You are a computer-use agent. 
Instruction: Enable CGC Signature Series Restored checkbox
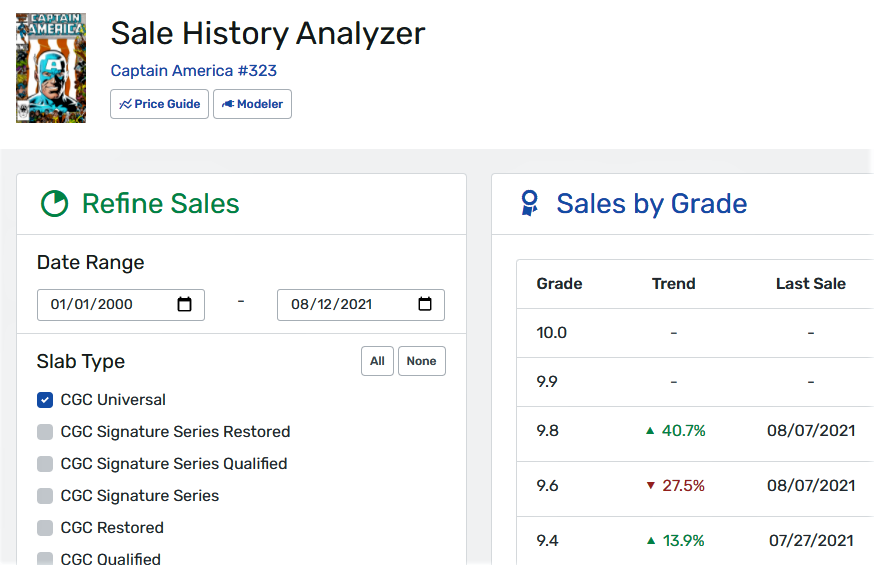tap(45, 432)
